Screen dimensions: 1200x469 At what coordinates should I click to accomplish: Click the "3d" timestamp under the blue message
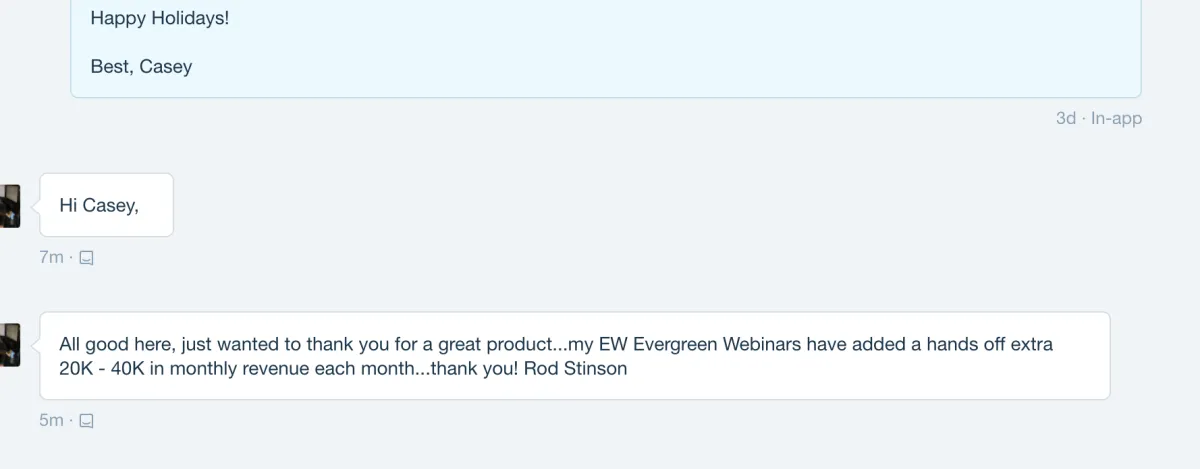coord(1065,118)
